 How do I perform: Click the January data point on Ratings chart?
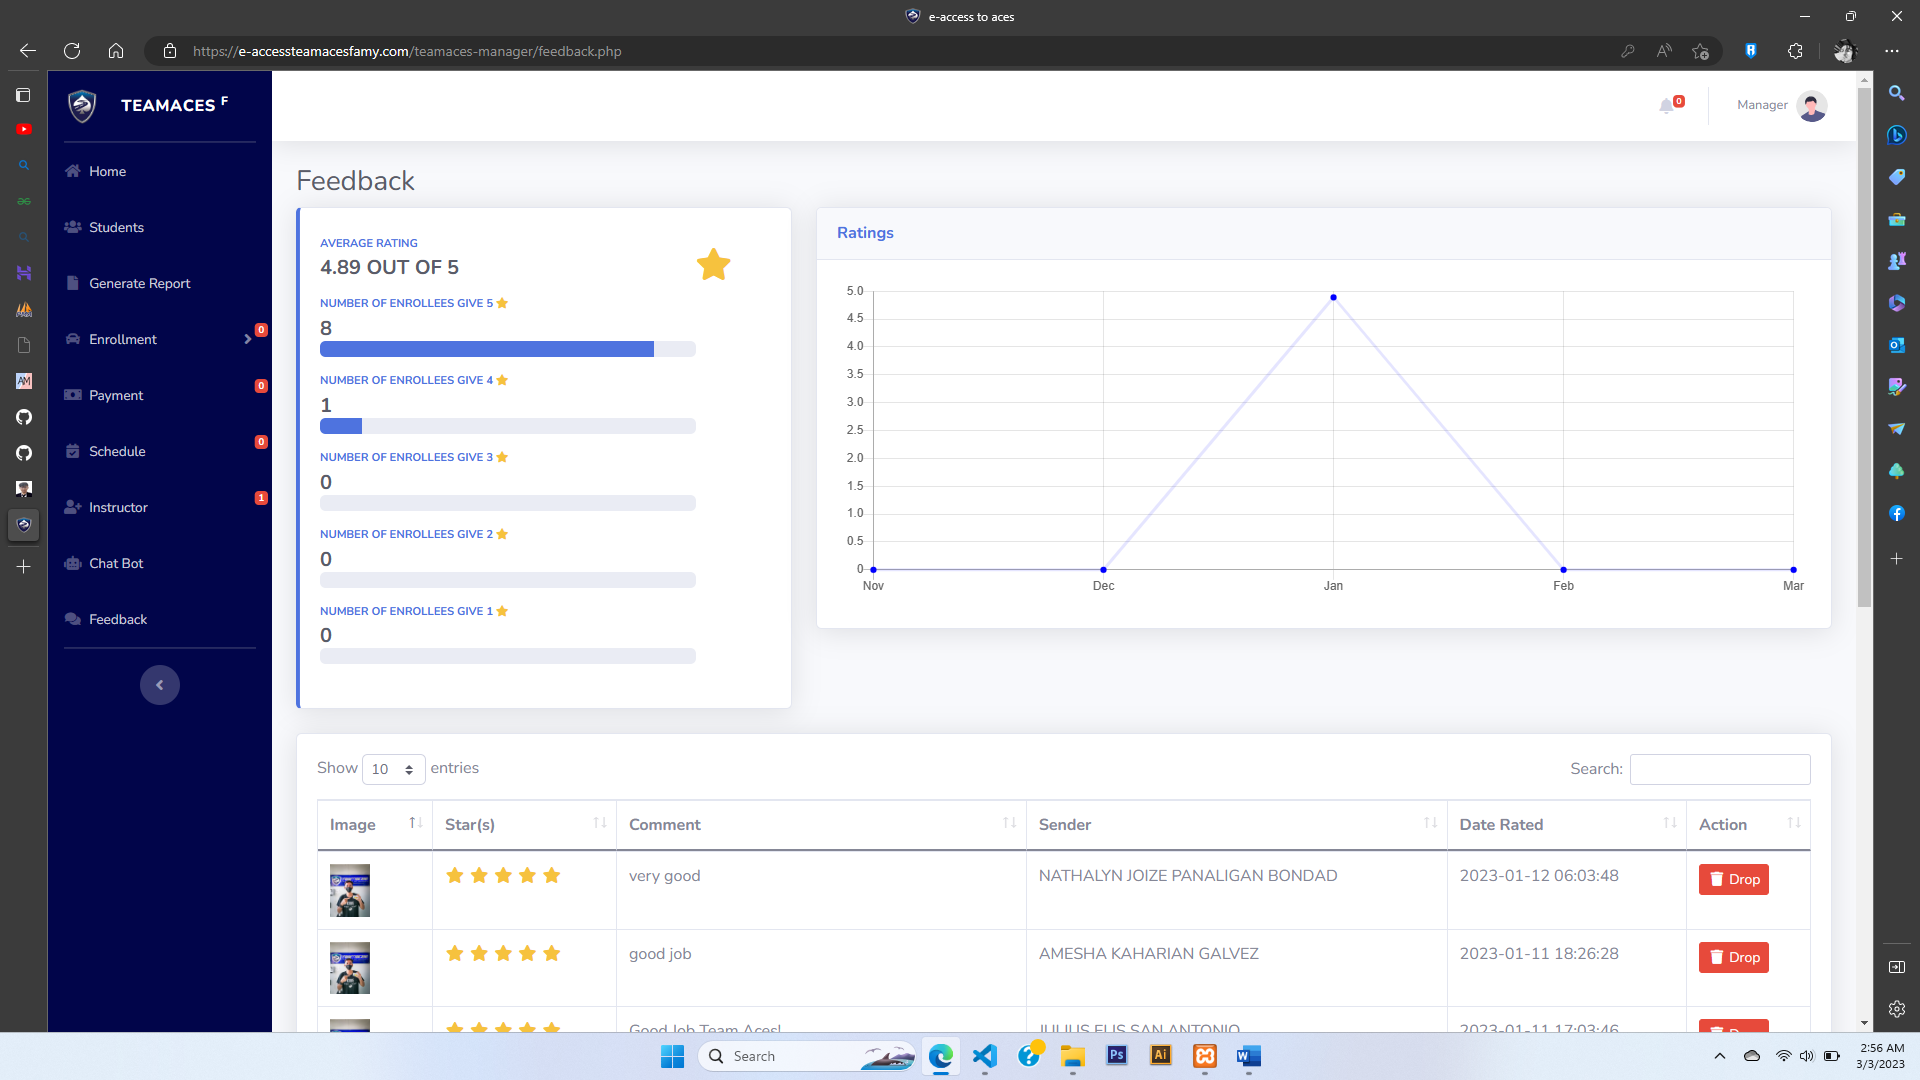[1333, 298]
